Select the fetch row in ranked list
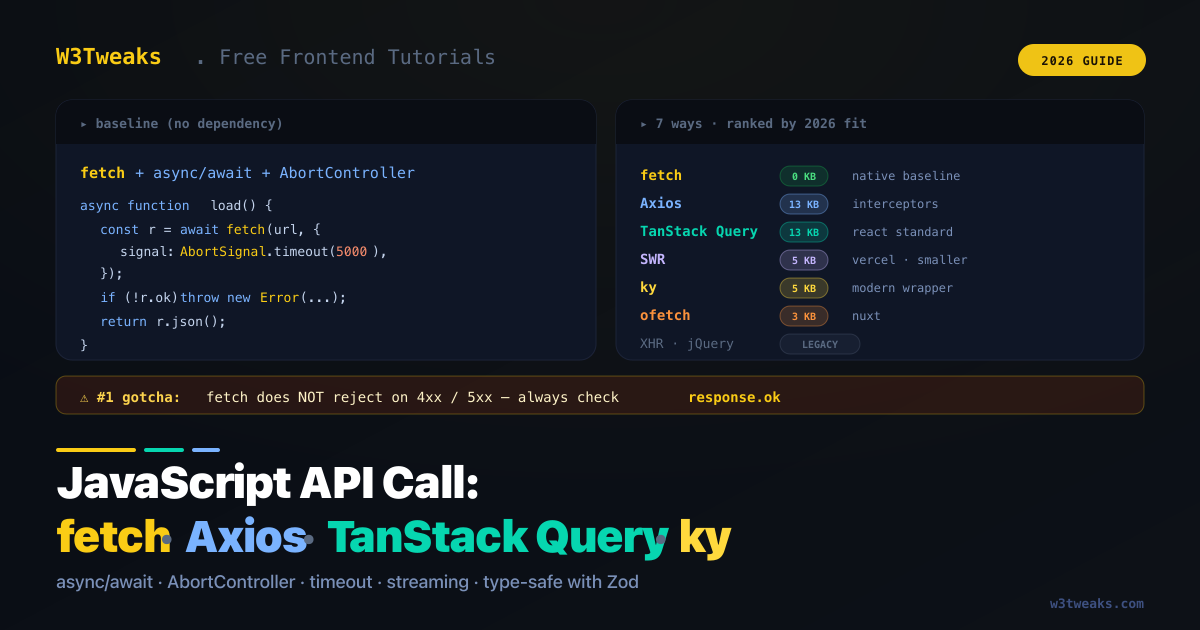The width and height of the screenshot is (1200, 630). [x=661, y=175]
